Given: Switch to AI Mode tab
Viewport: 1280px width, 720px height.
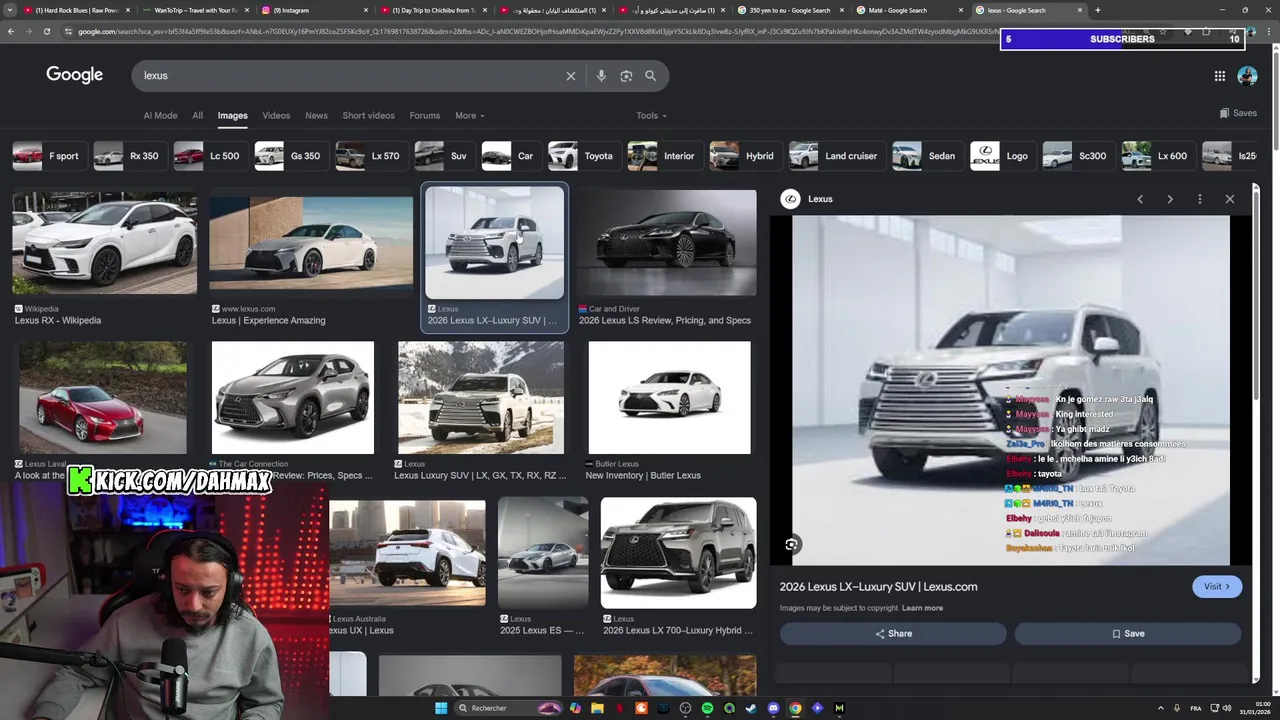Looking at the screenshot, I should coord(160,116).
